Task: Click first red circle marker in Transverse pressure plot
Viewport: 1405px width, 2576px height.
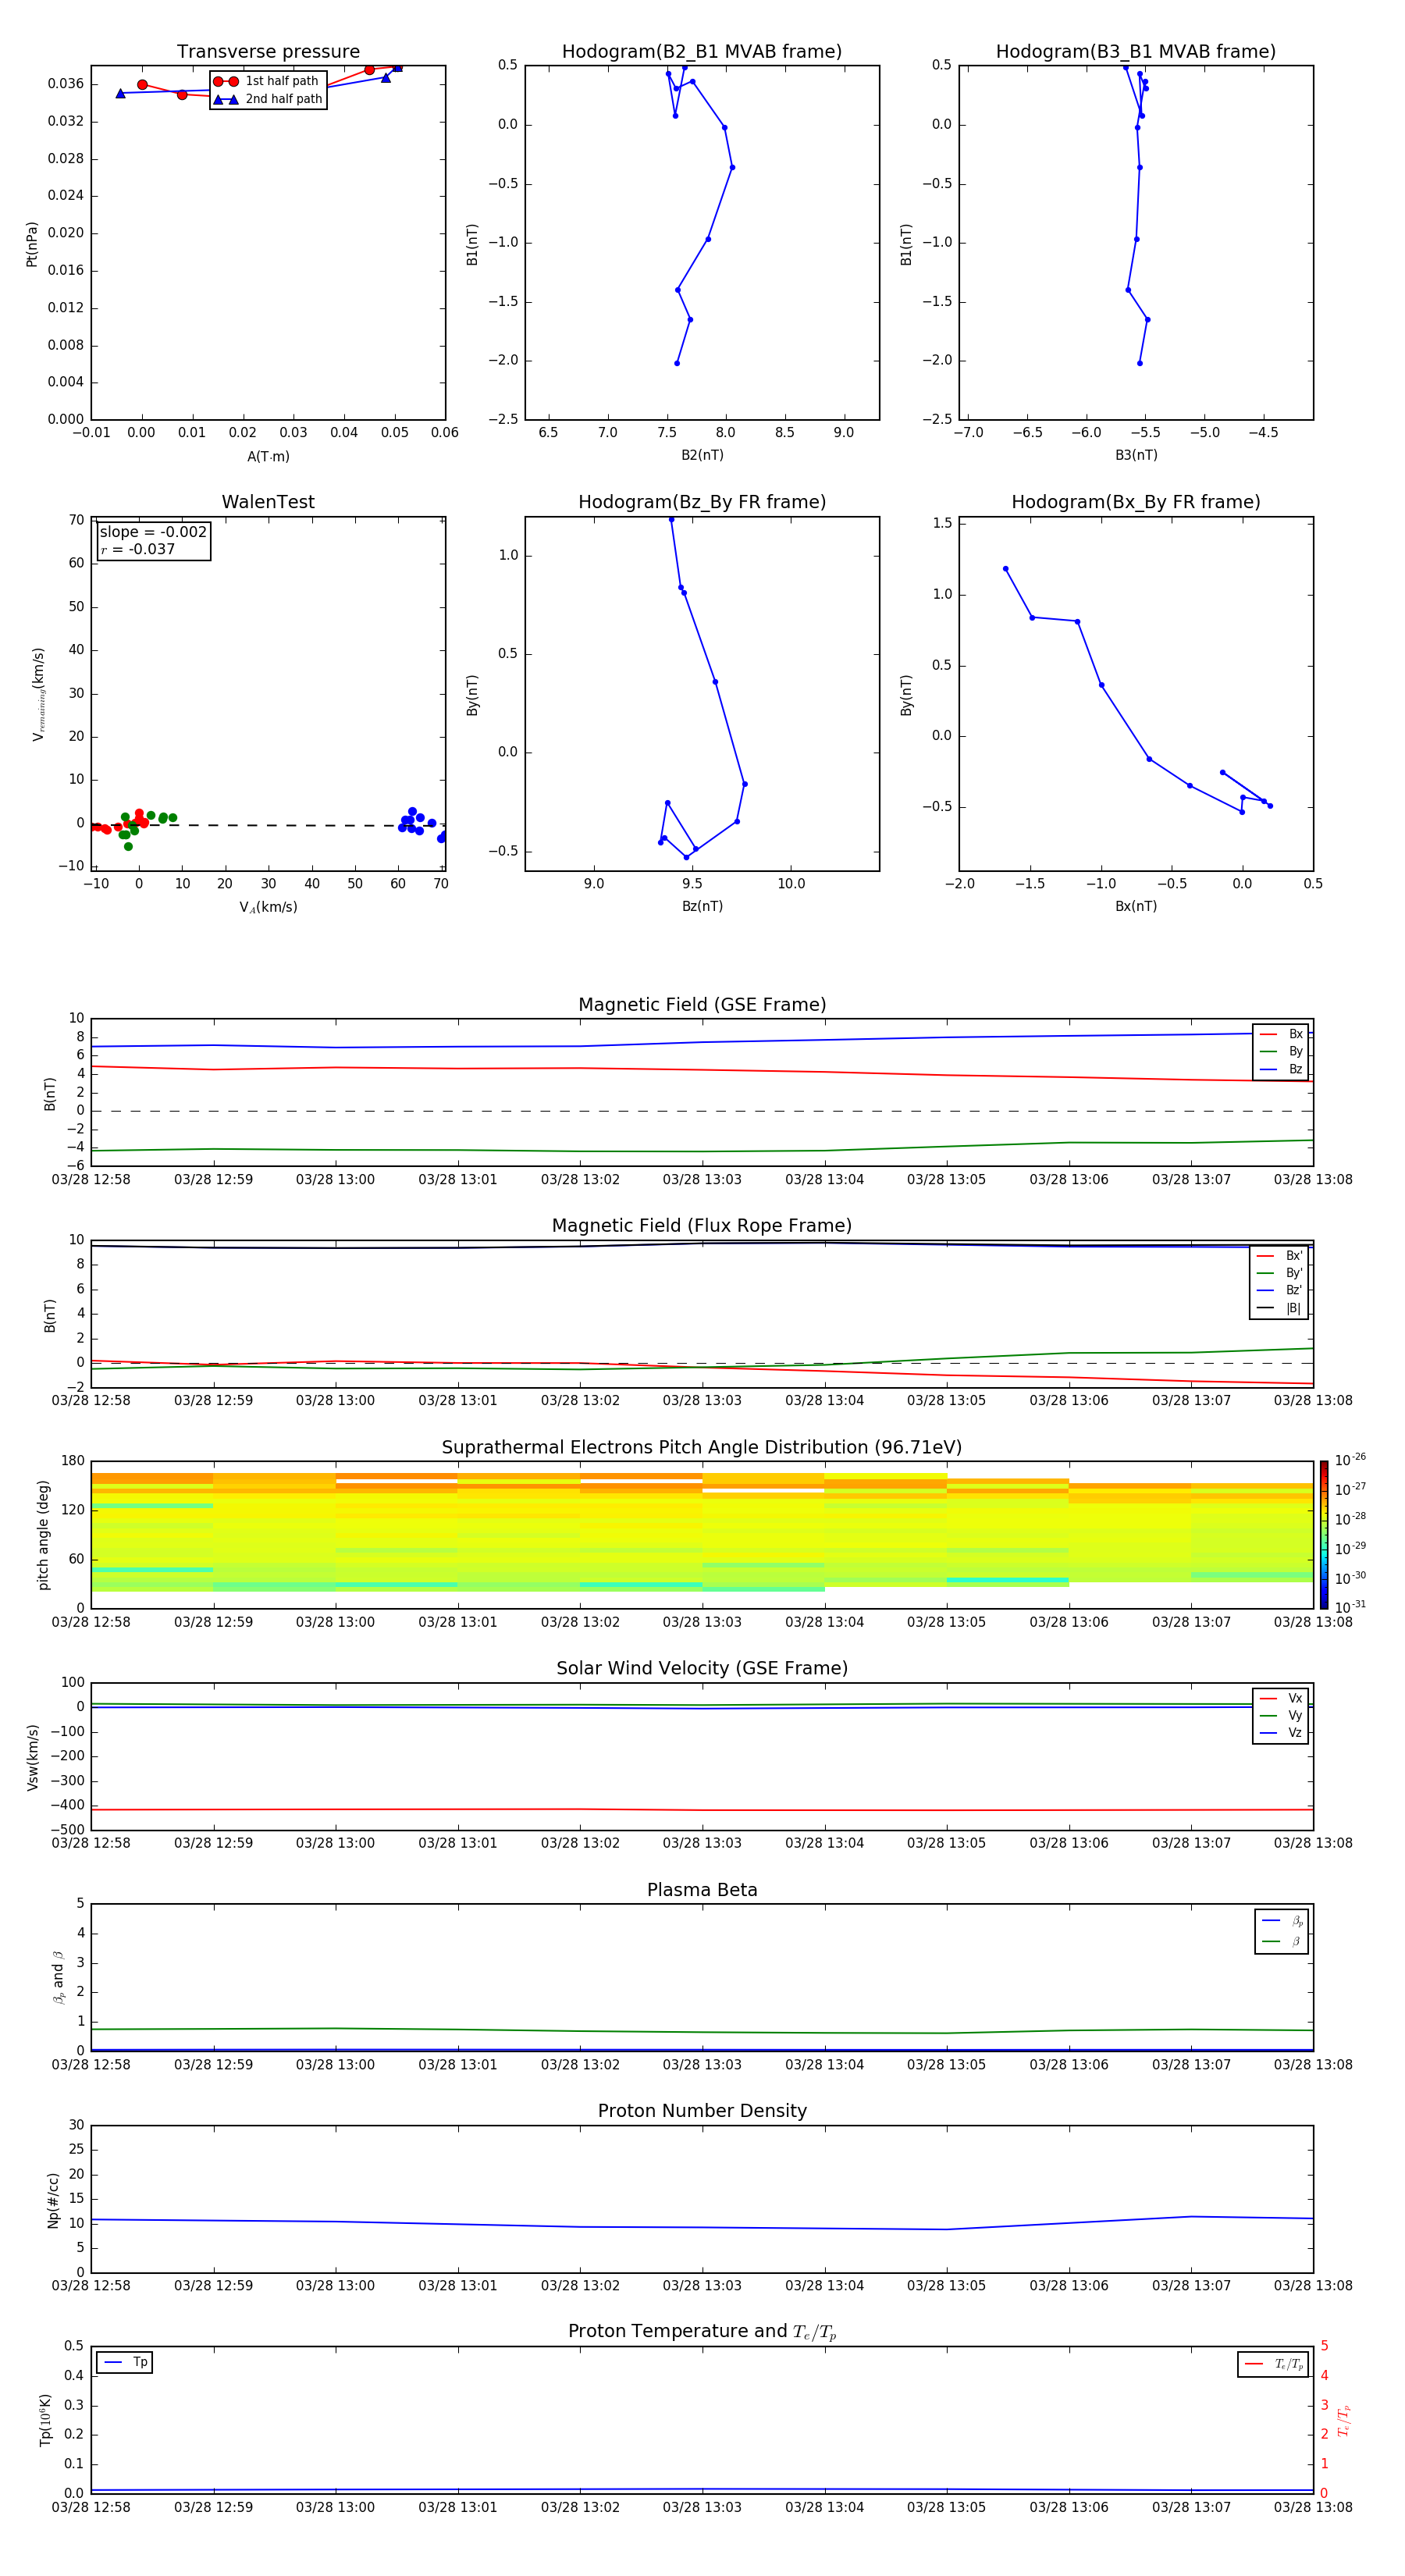Action: point(142,85)
